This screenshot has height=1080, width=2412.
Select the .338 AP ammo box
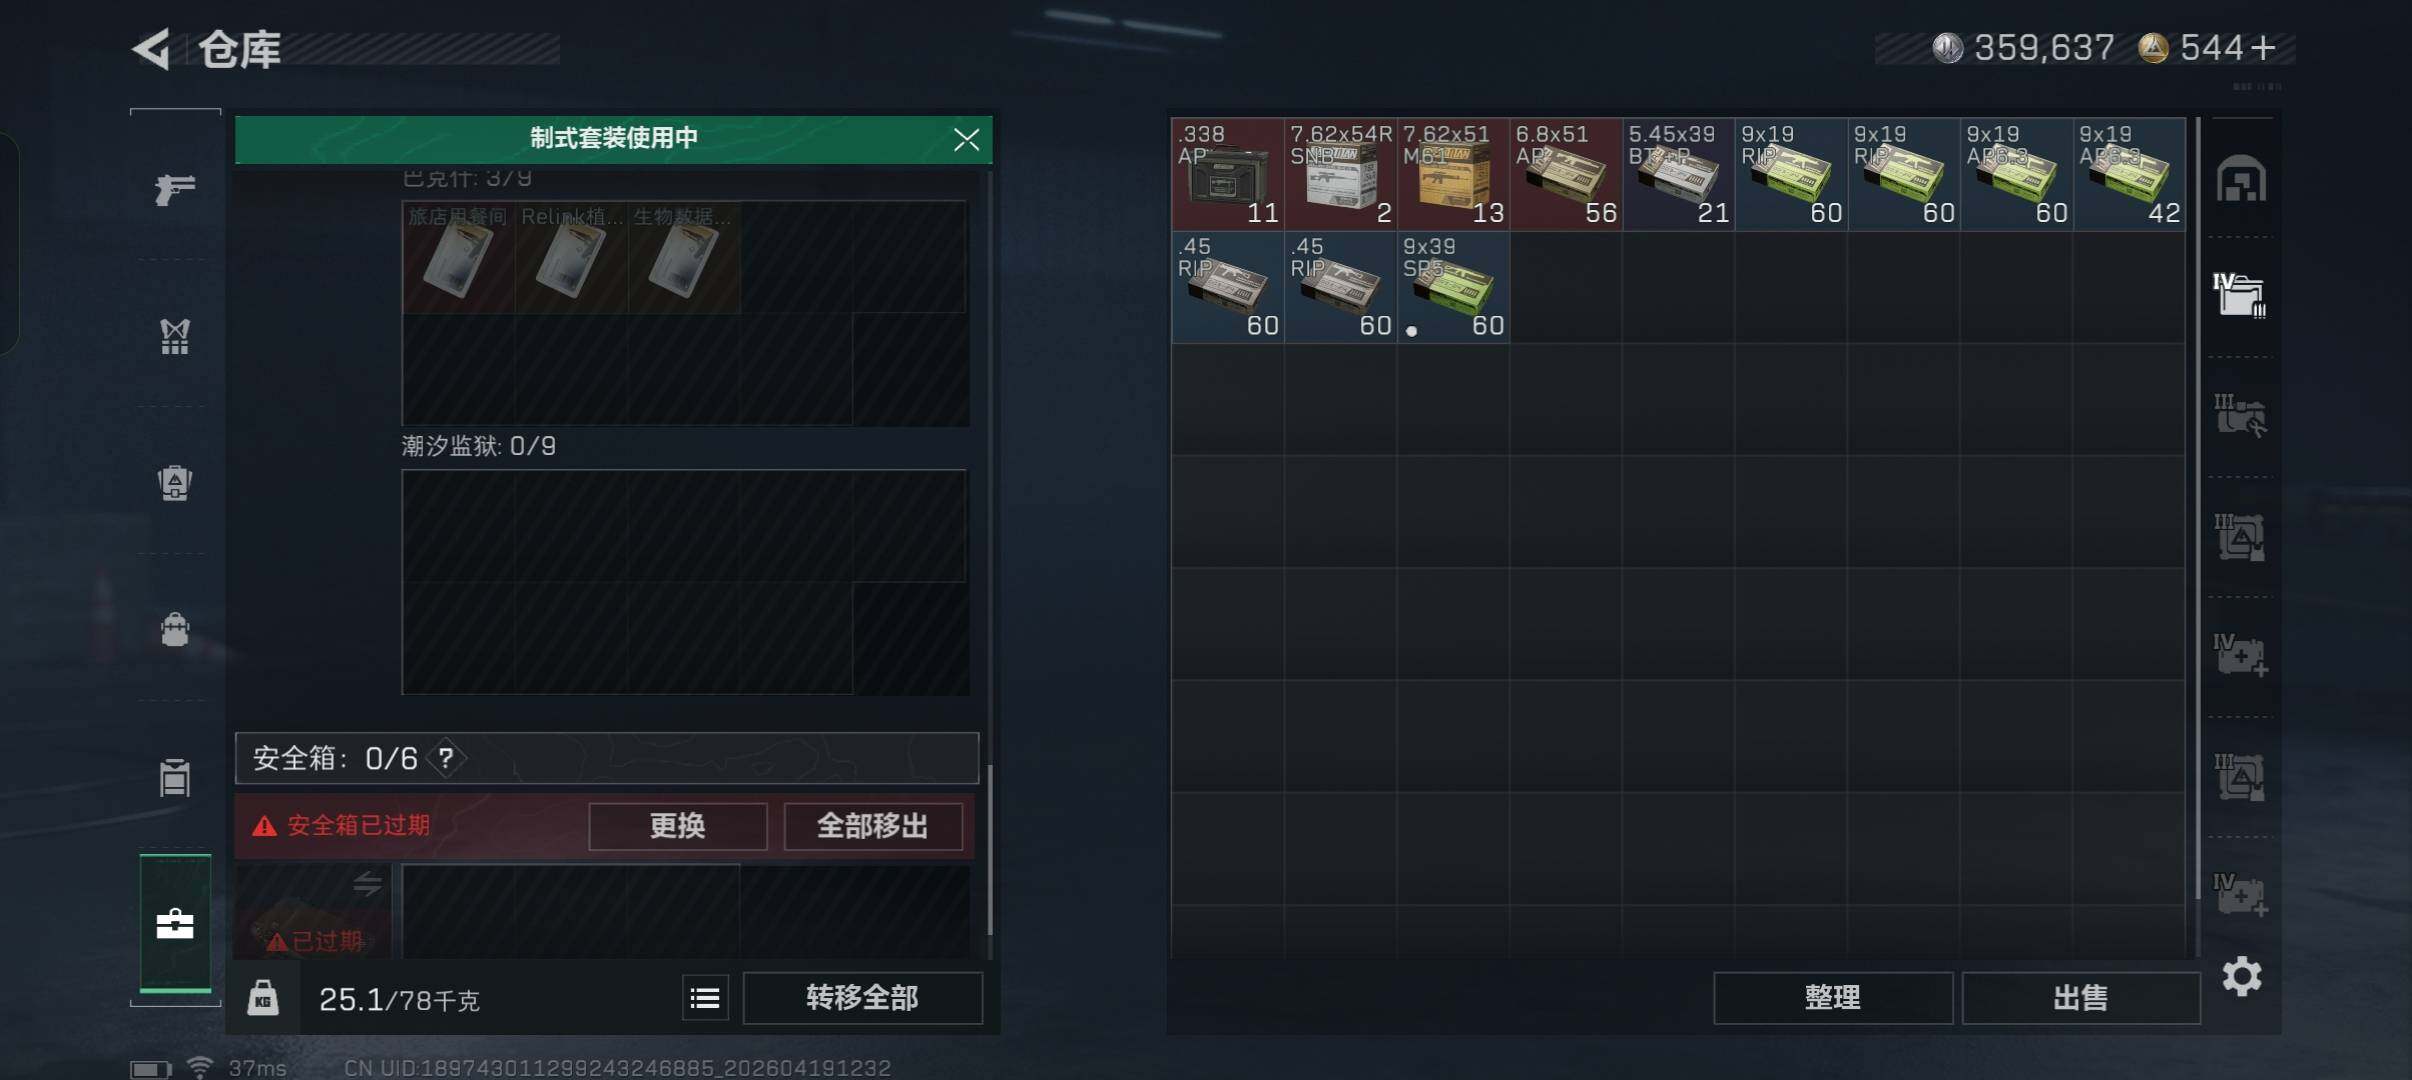[1227, 174]
